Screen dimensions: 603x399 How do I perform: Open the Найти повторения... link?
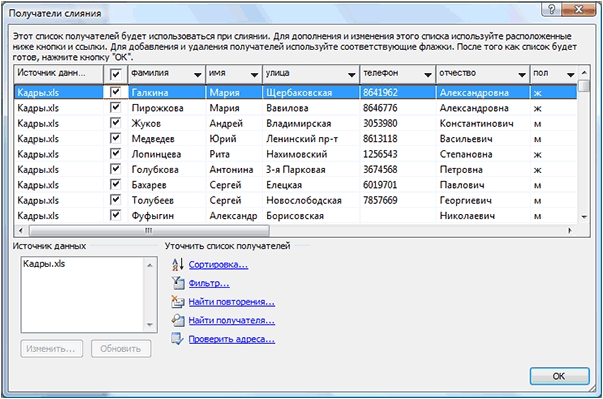click(232, 302)
